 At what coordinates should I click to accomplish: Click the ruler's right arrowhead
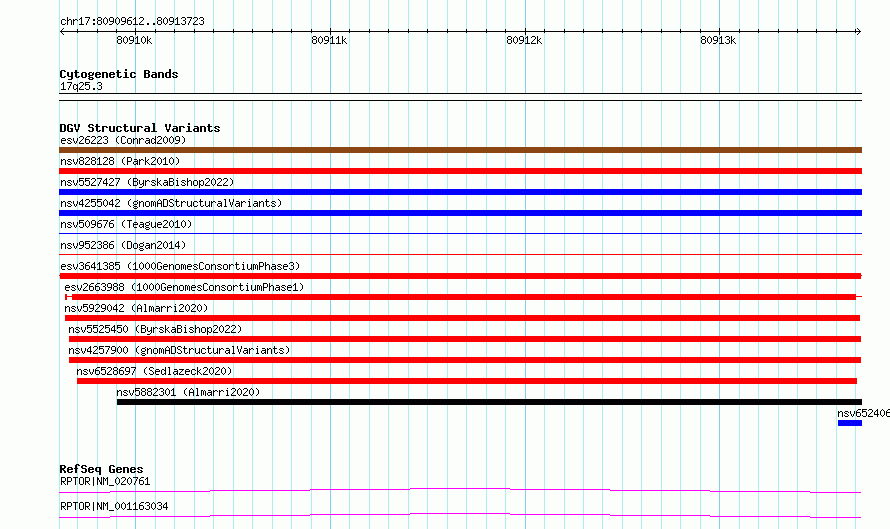(x=858, y=32)
